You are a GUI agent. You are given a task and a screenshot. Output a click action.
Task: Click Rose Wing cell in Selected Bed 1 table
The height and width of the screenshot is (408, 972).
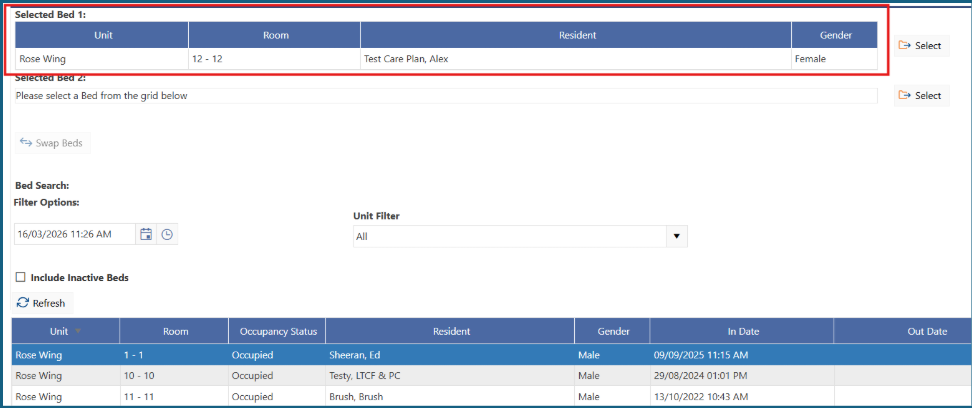pyautogui.click(x=102, y=59)
